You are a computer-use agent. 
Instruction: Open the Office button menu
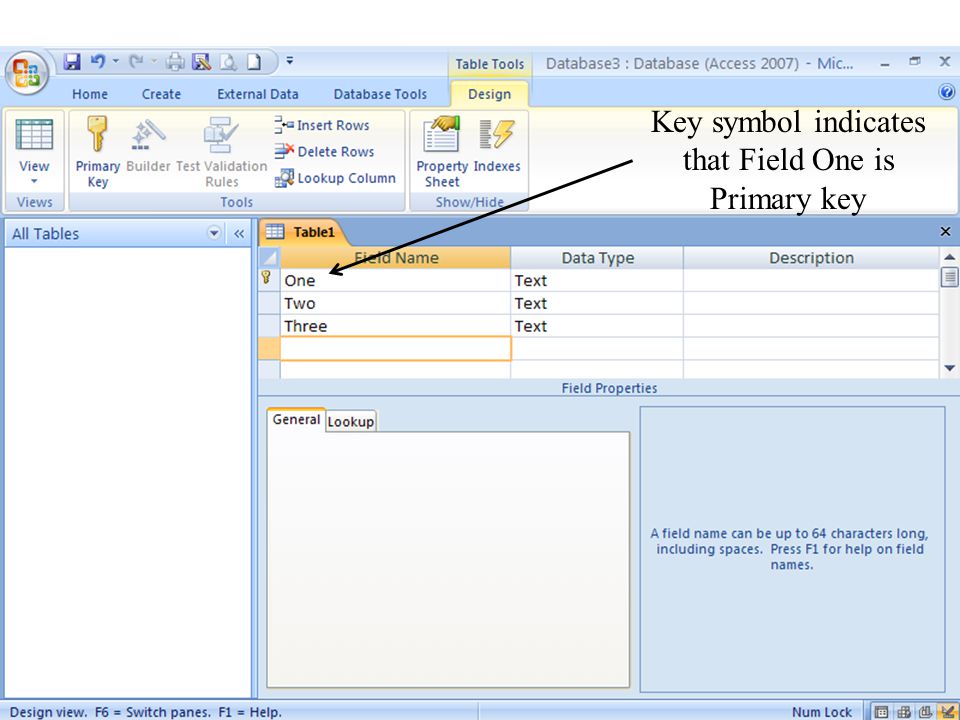point(26,73)
